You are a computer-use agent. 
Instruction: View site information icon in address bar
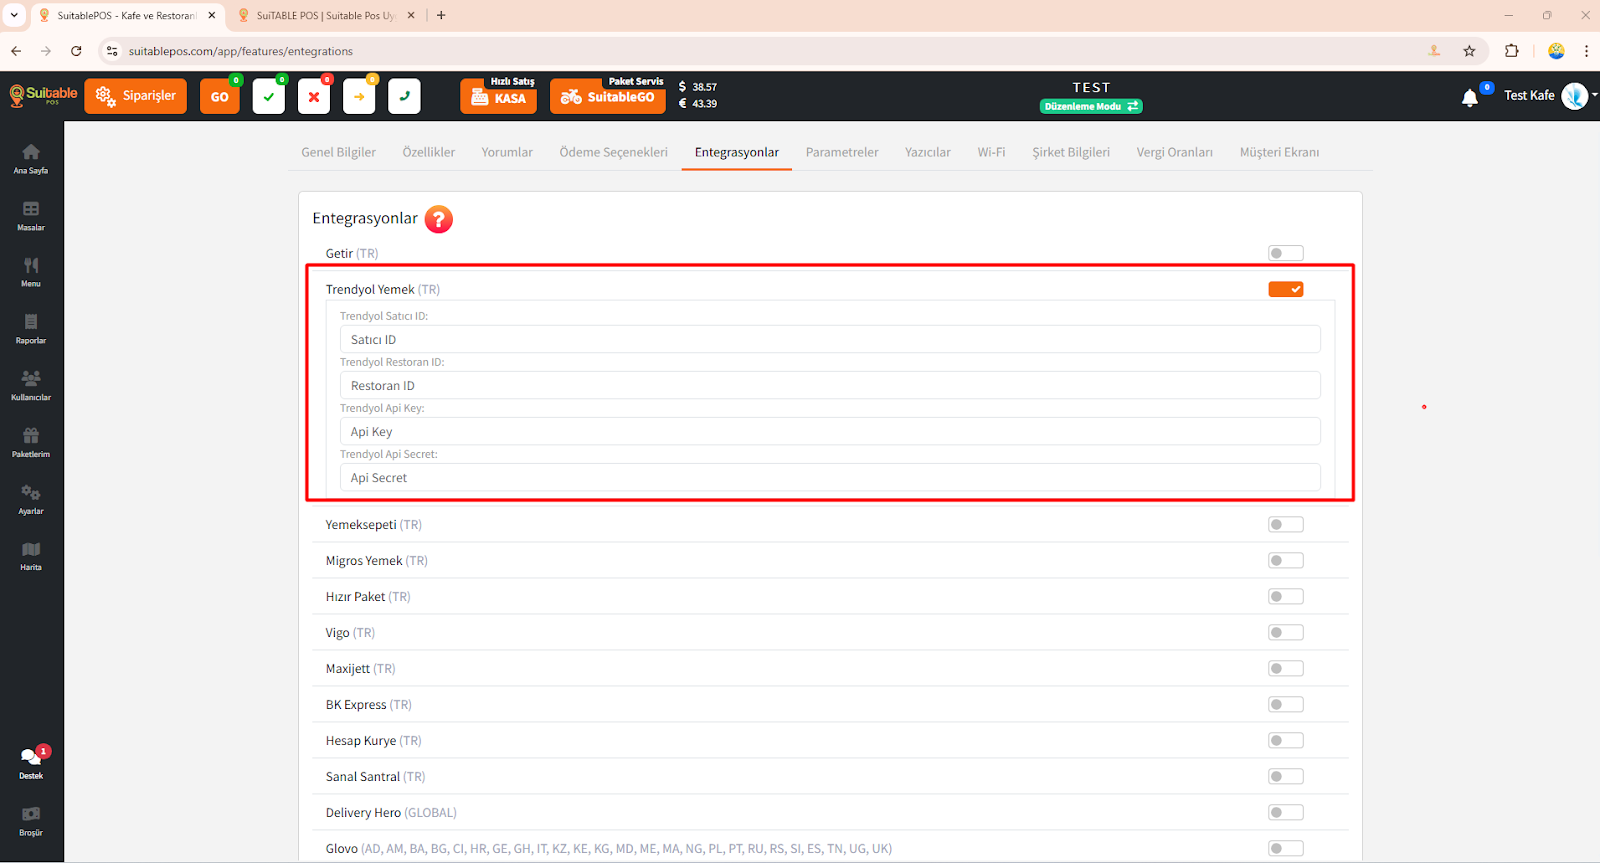point(112,51)
